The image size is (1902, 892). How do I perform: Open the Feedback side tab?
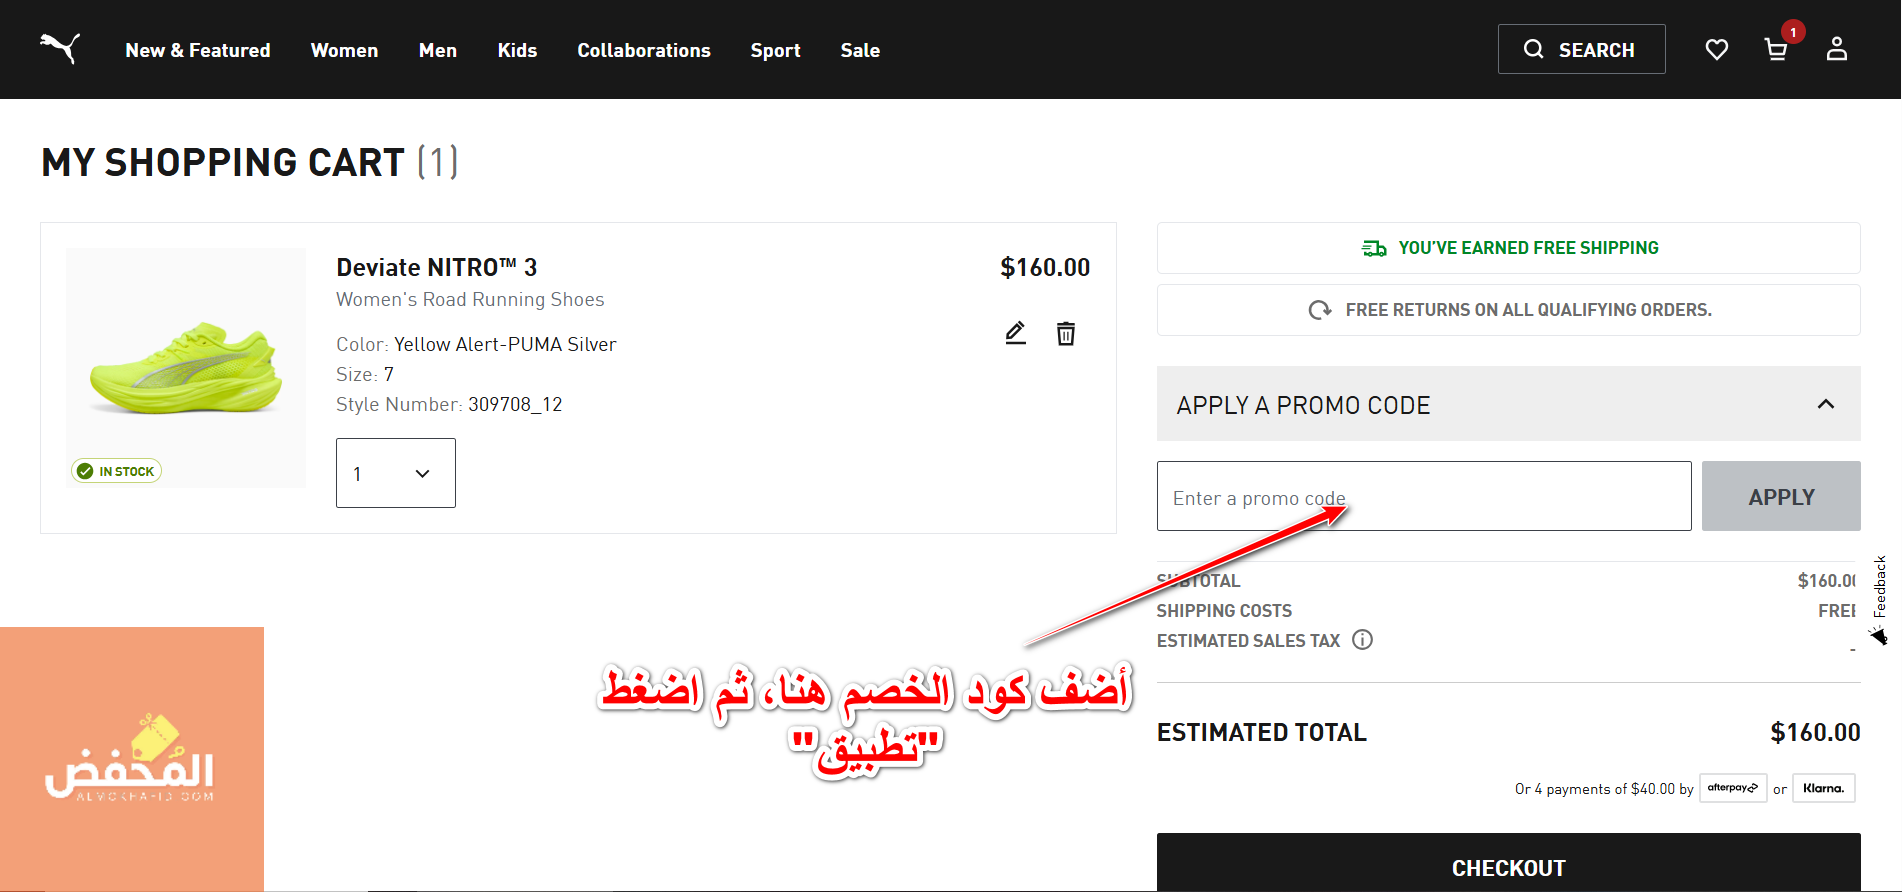pos(1880,598)
